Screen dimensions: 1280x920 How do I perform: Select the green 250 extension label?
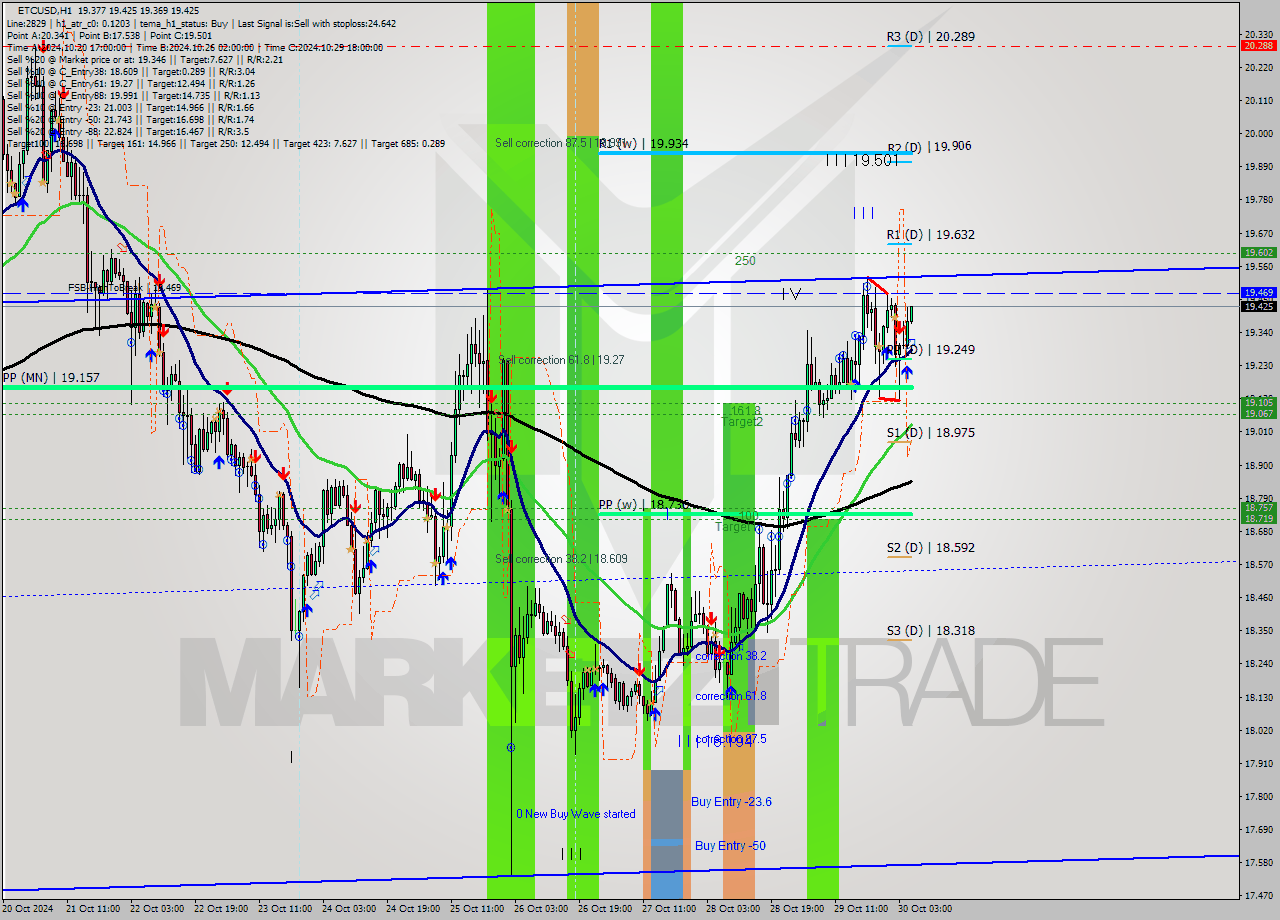pos(745,261)
